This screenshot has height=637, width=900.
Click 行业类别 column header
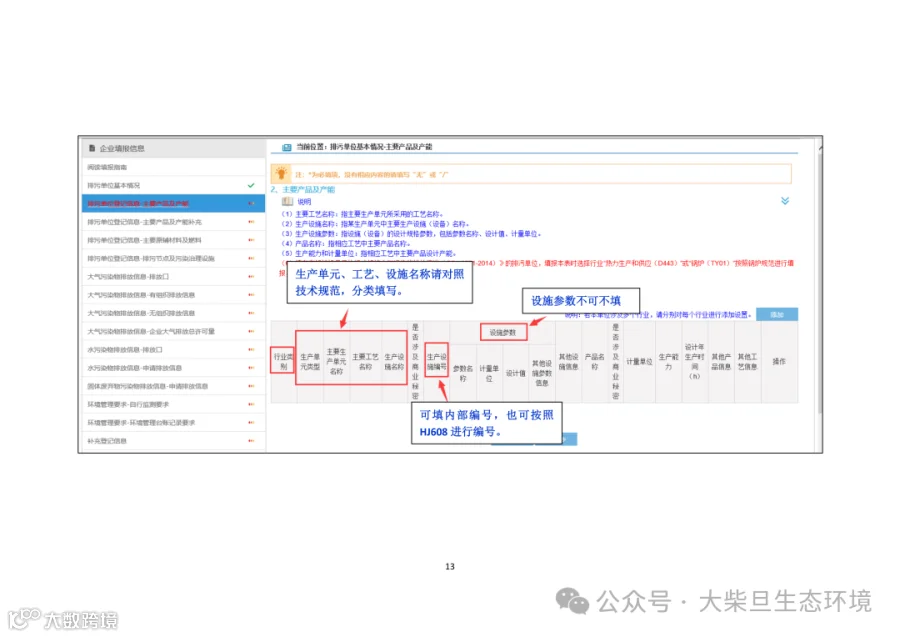(x=283, y=362)
